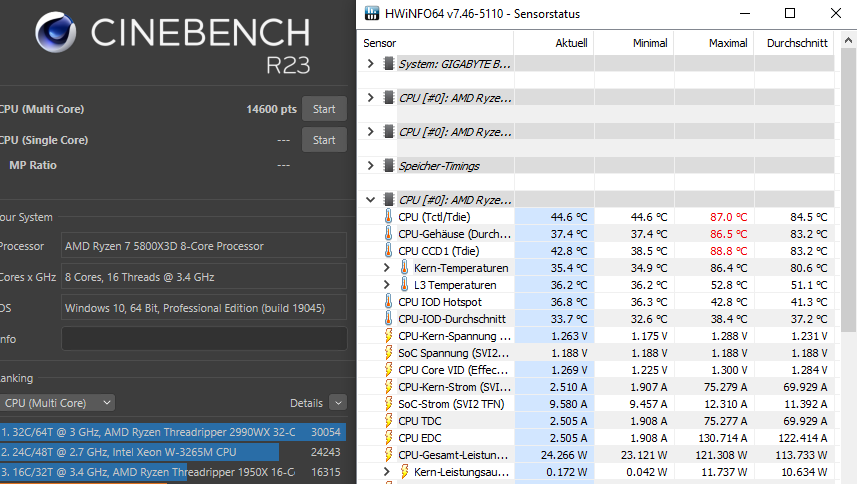Viewport: 857px width, 484px height.
Task: Select ranking entry Threadripper 1950X 16315
Action: click(x=173, y=472)
